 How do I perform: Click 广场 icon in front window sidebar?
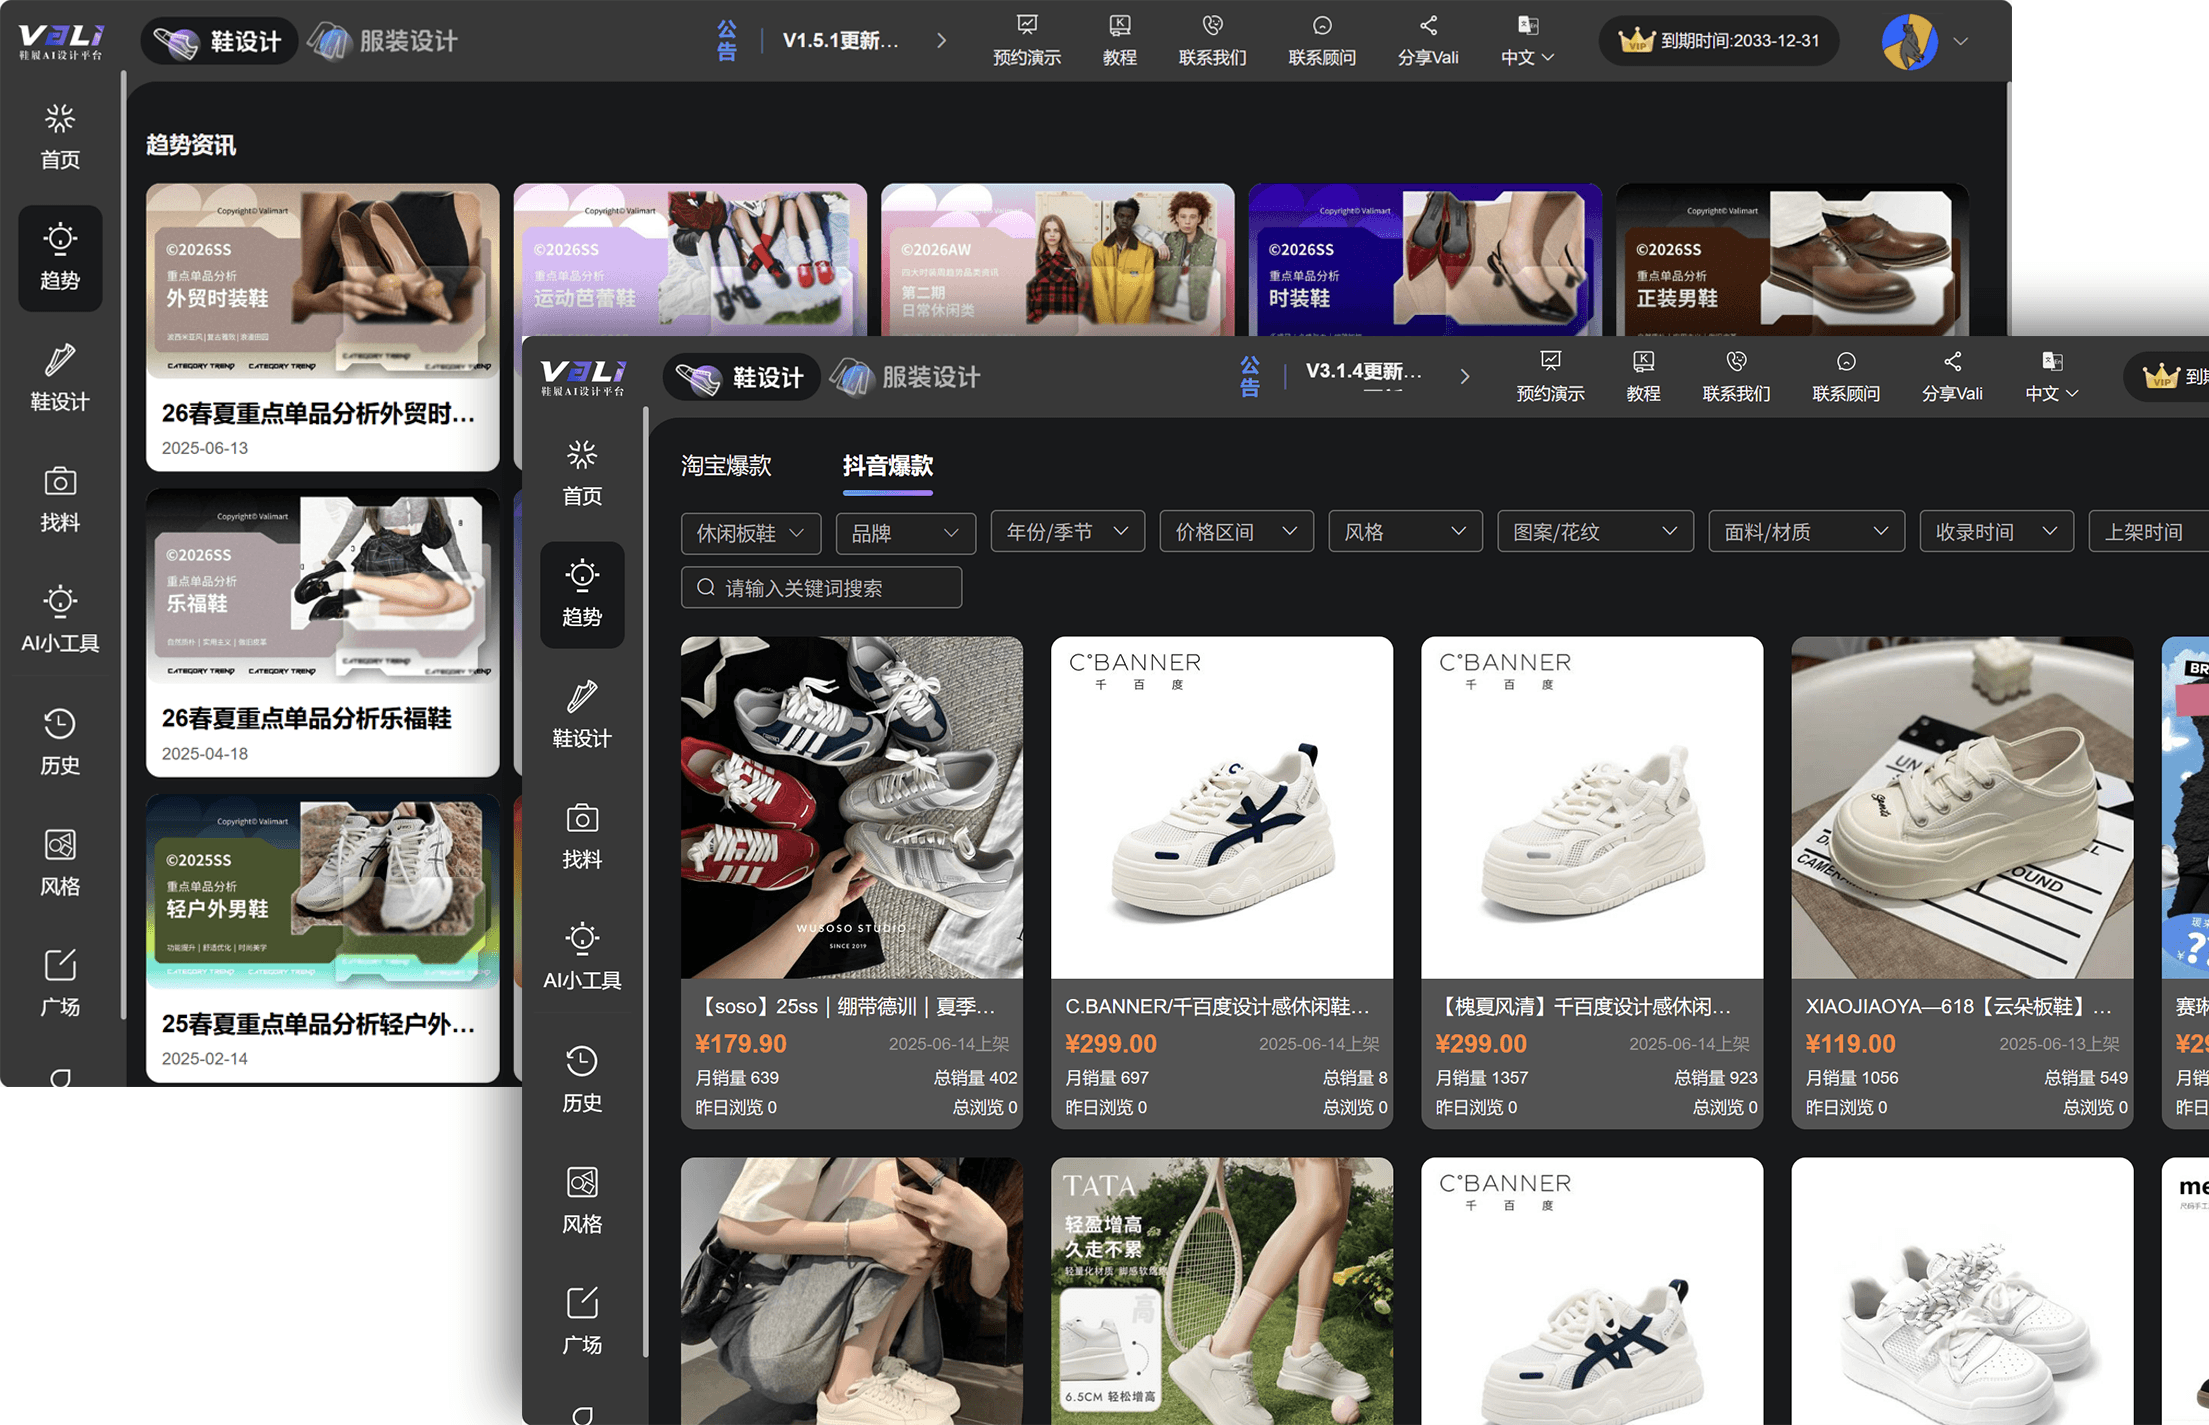click(x=582, y=1303)
